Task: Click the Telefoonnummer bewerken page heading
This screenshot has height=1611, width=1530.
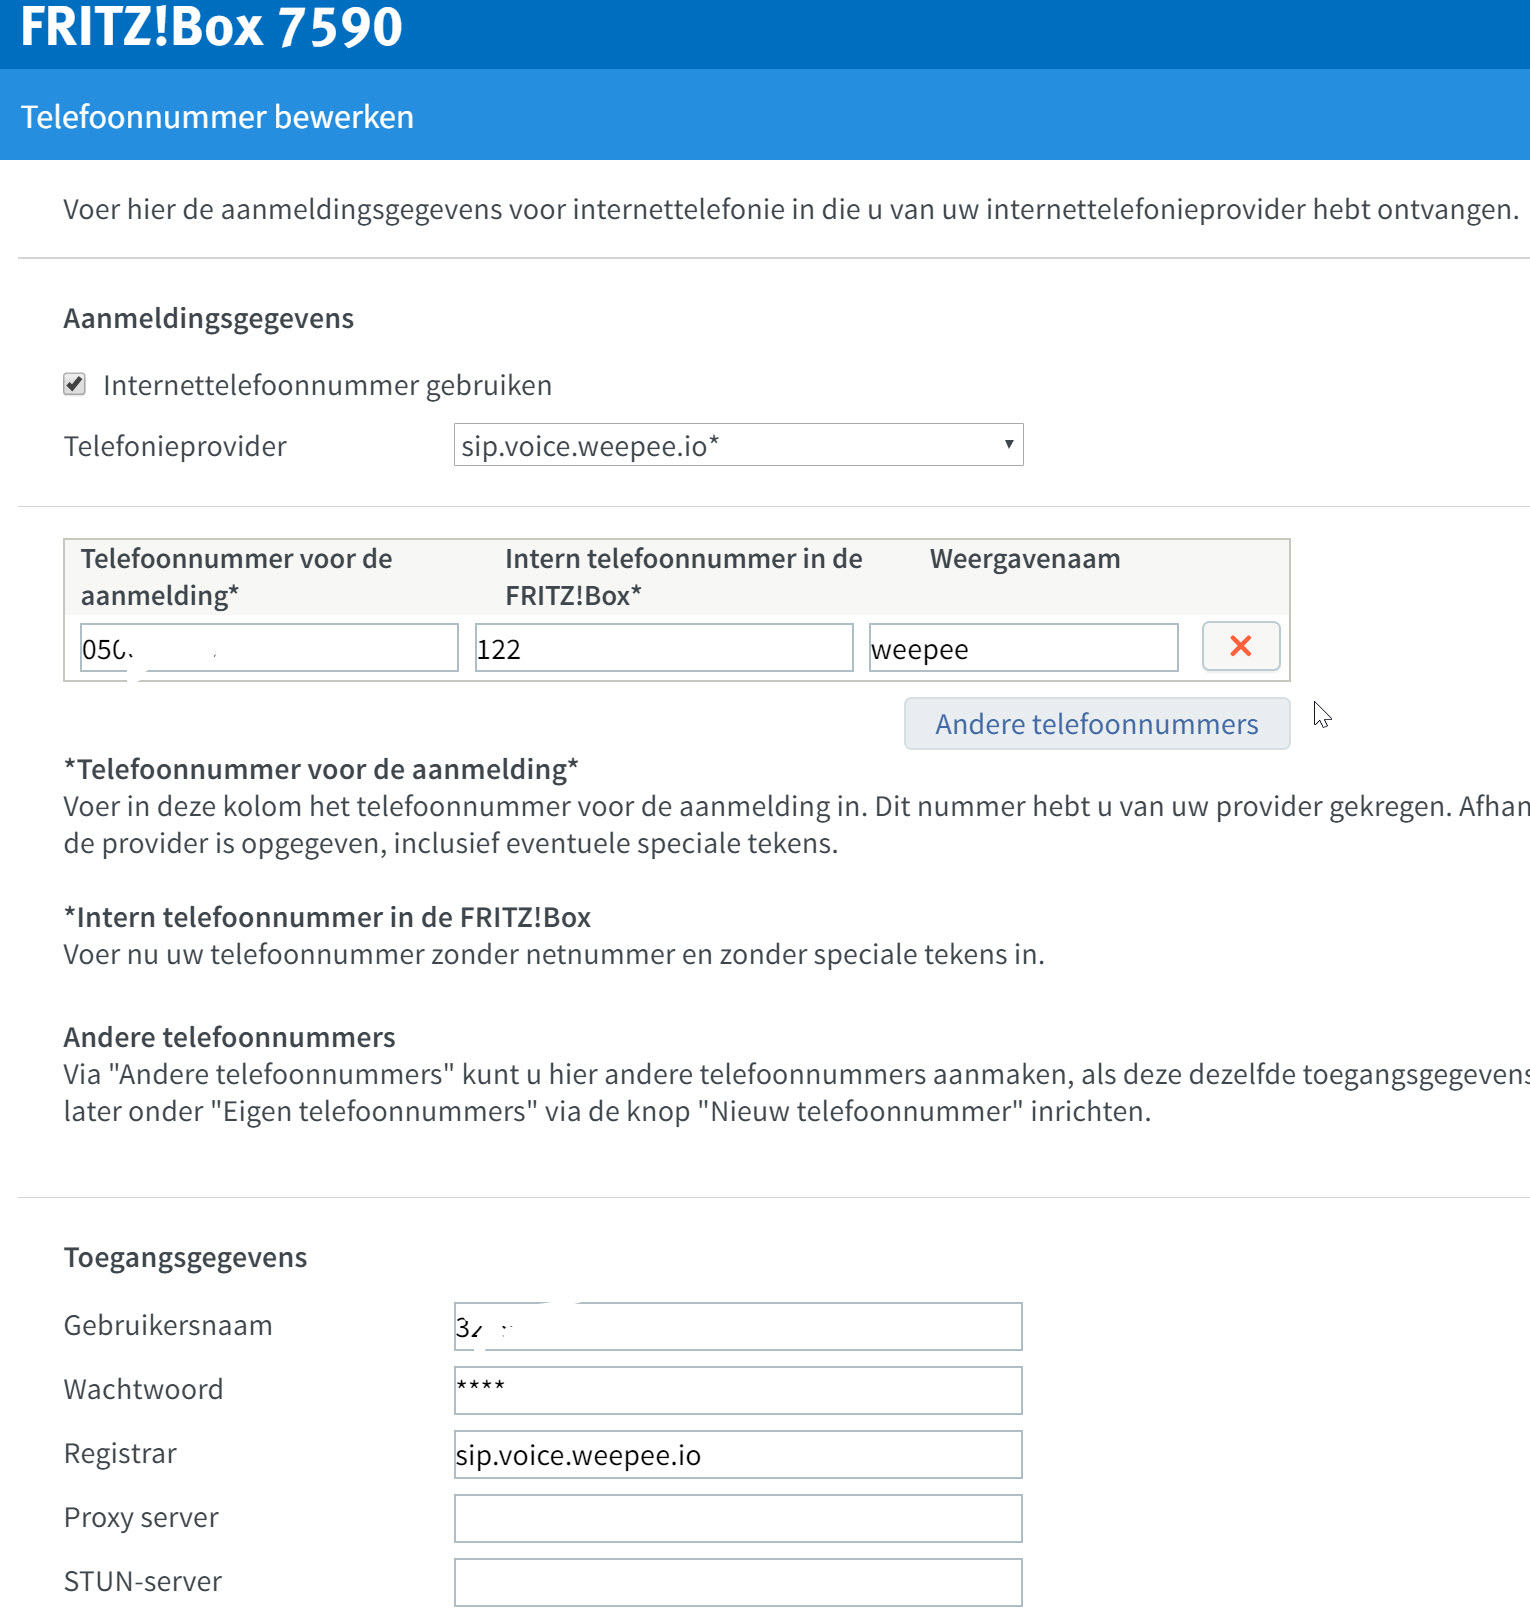Action: point(217,117)
